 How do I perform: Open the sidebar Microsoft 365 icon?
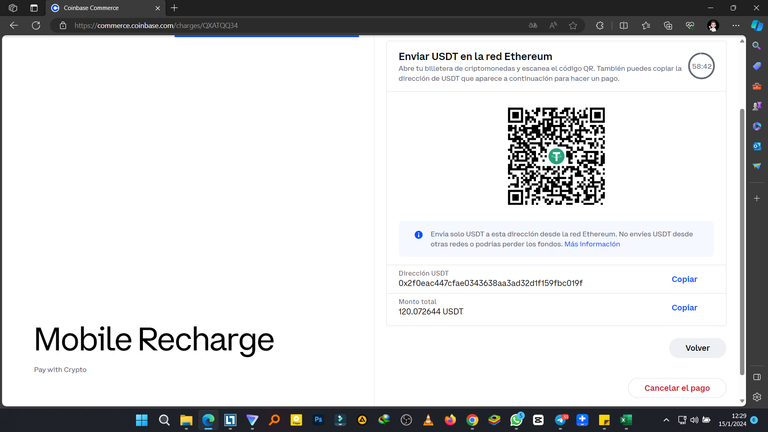(757, 126)
